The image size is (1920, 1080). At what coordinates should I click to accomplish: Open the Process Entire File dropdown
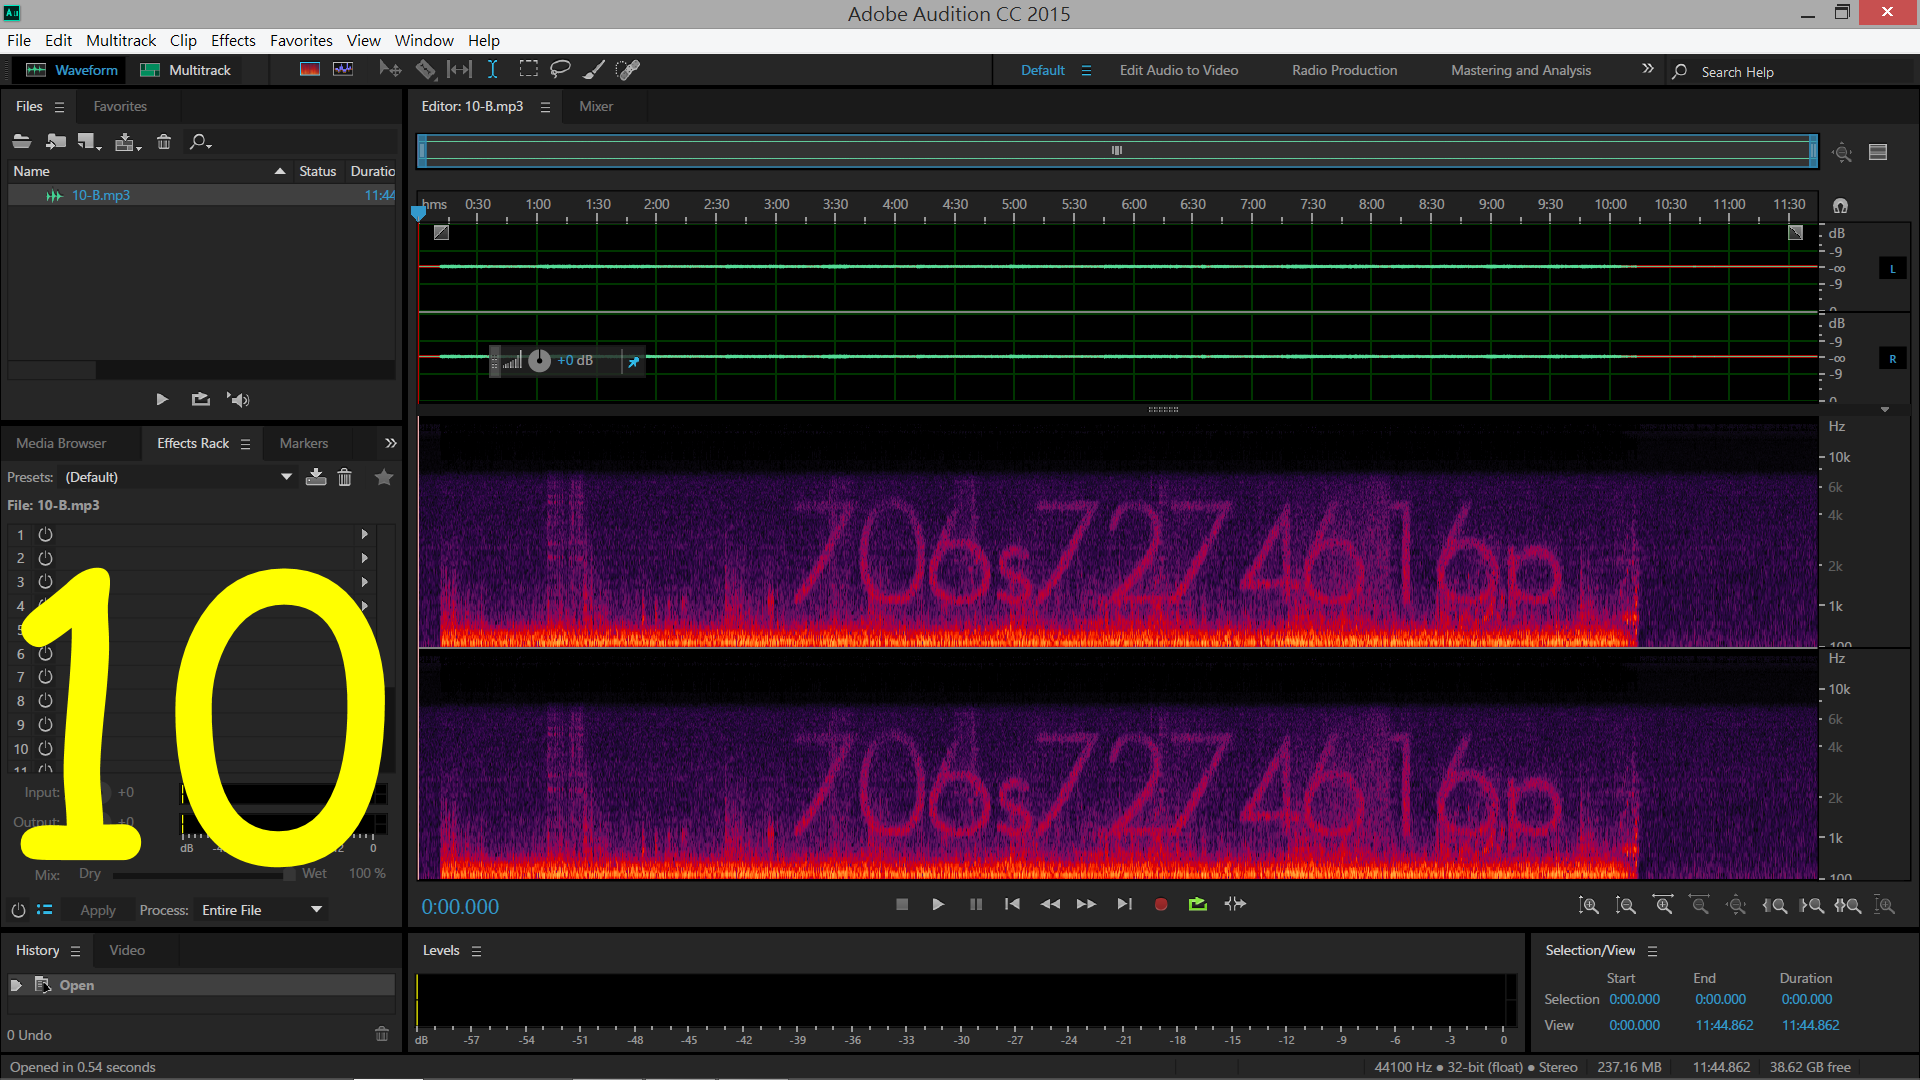click(316, 910)
